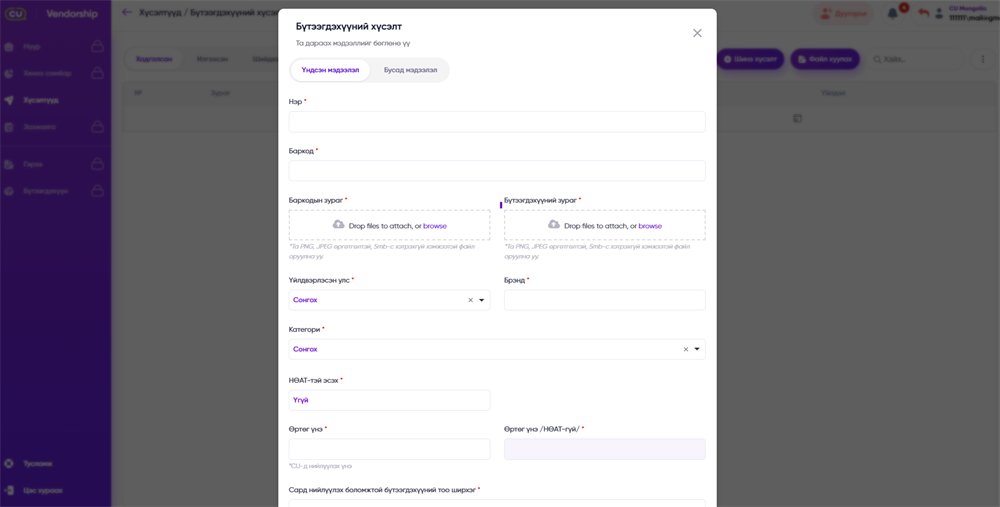Click lock icon beside Хянах самбар
The height and width of the screenshot is (507, 1000).
pyautogui.click(x=97, y=73)
